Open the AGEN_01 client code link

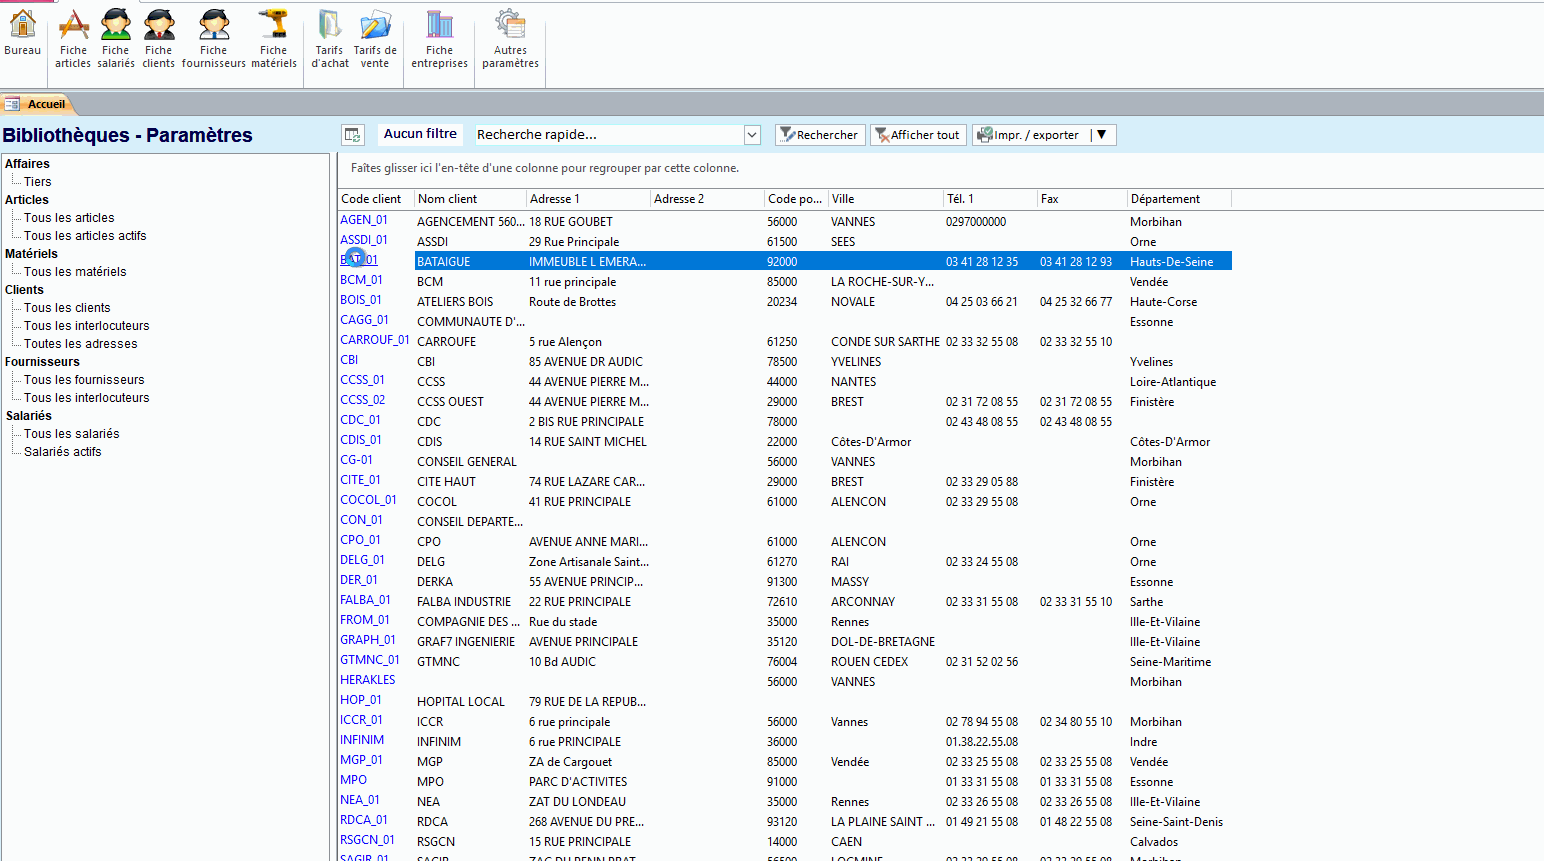click(x=364, y=220)
